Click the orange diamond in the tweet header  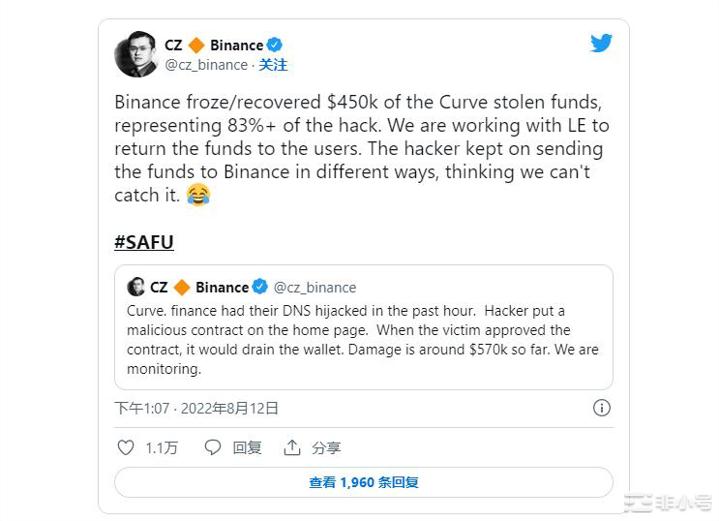coord(196,45)
